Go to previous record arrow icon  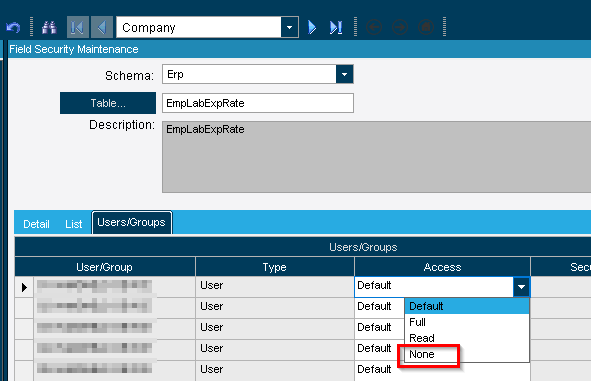[x=102, y=27]
